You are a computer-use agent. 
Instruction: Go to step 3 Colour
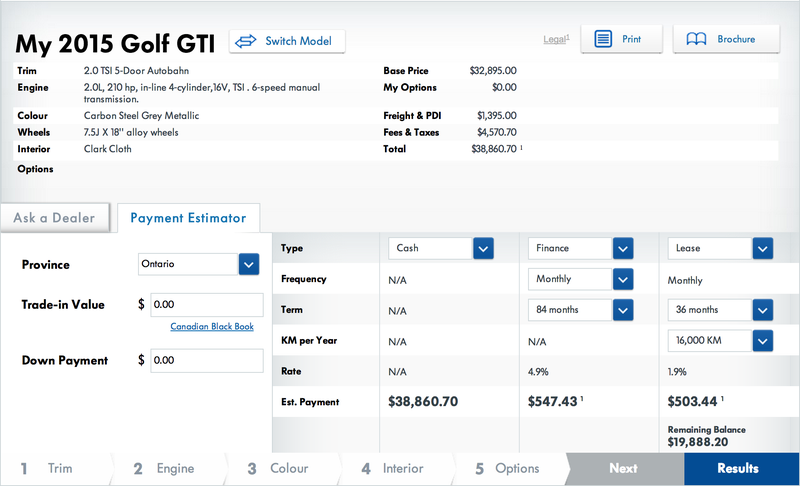(x=282, y=469)
